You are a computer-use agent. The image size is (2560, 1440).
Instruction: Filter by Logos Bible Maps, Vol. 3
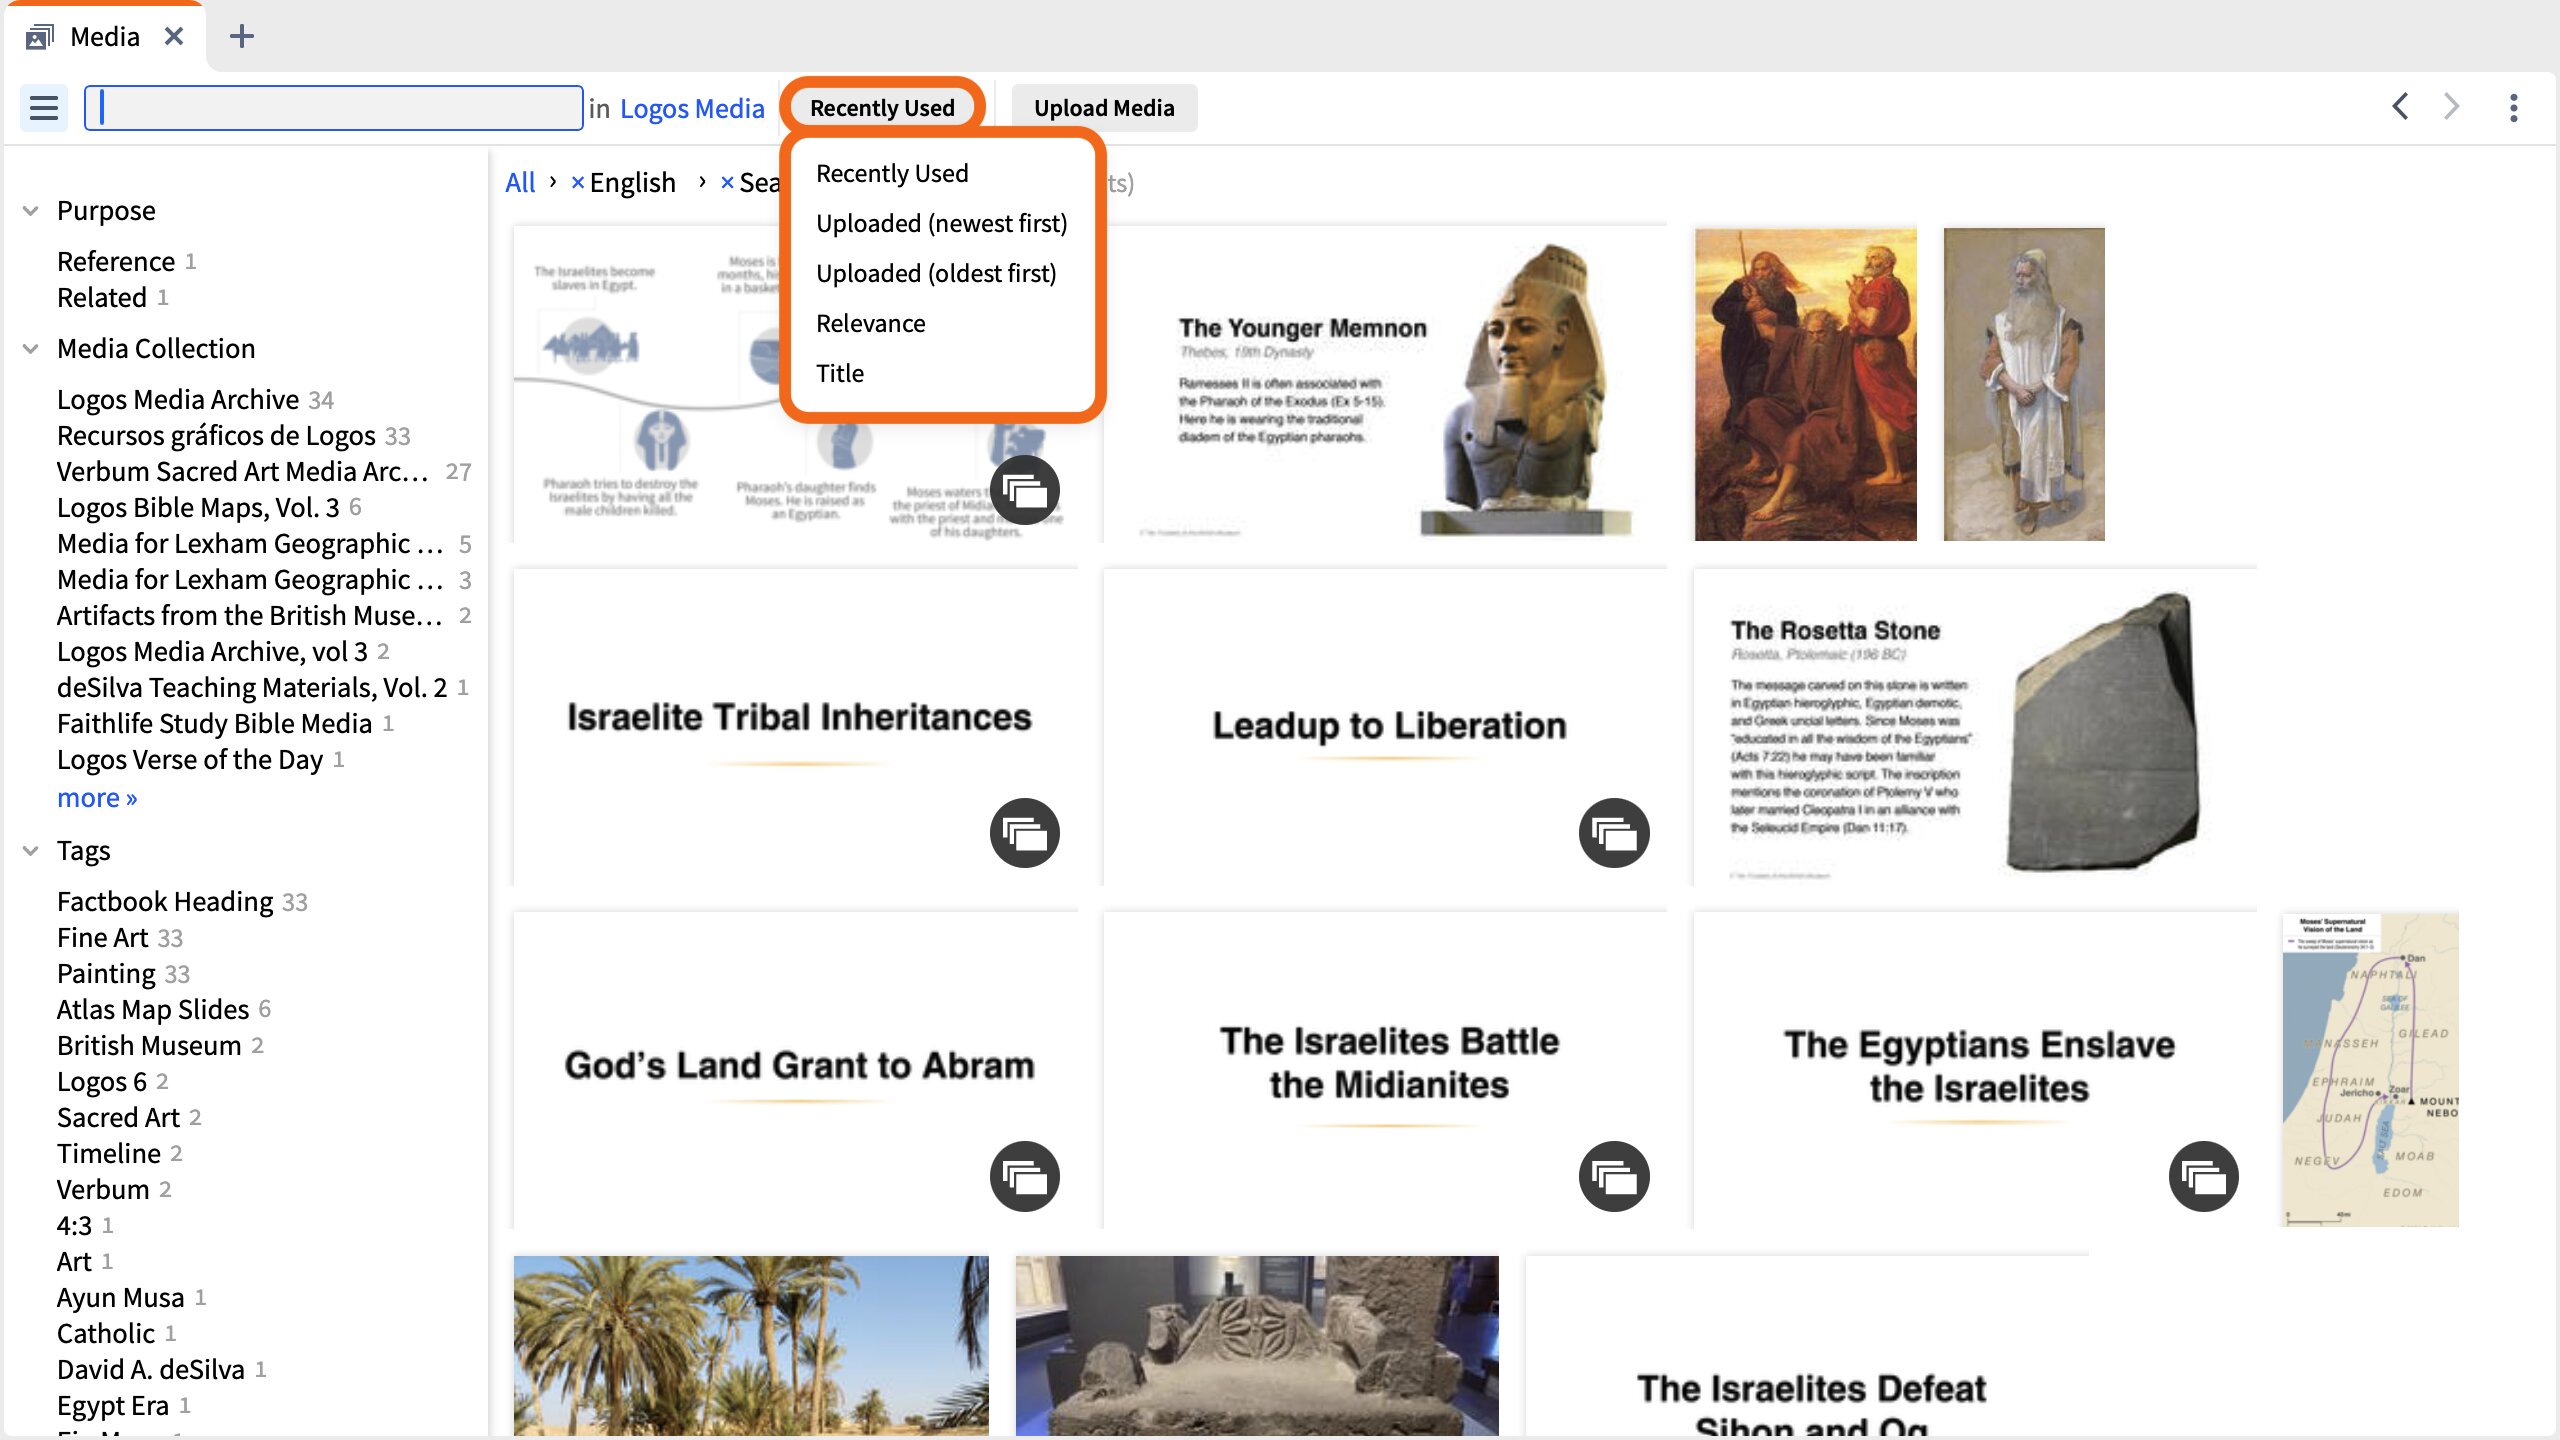(x=198, y=508)
